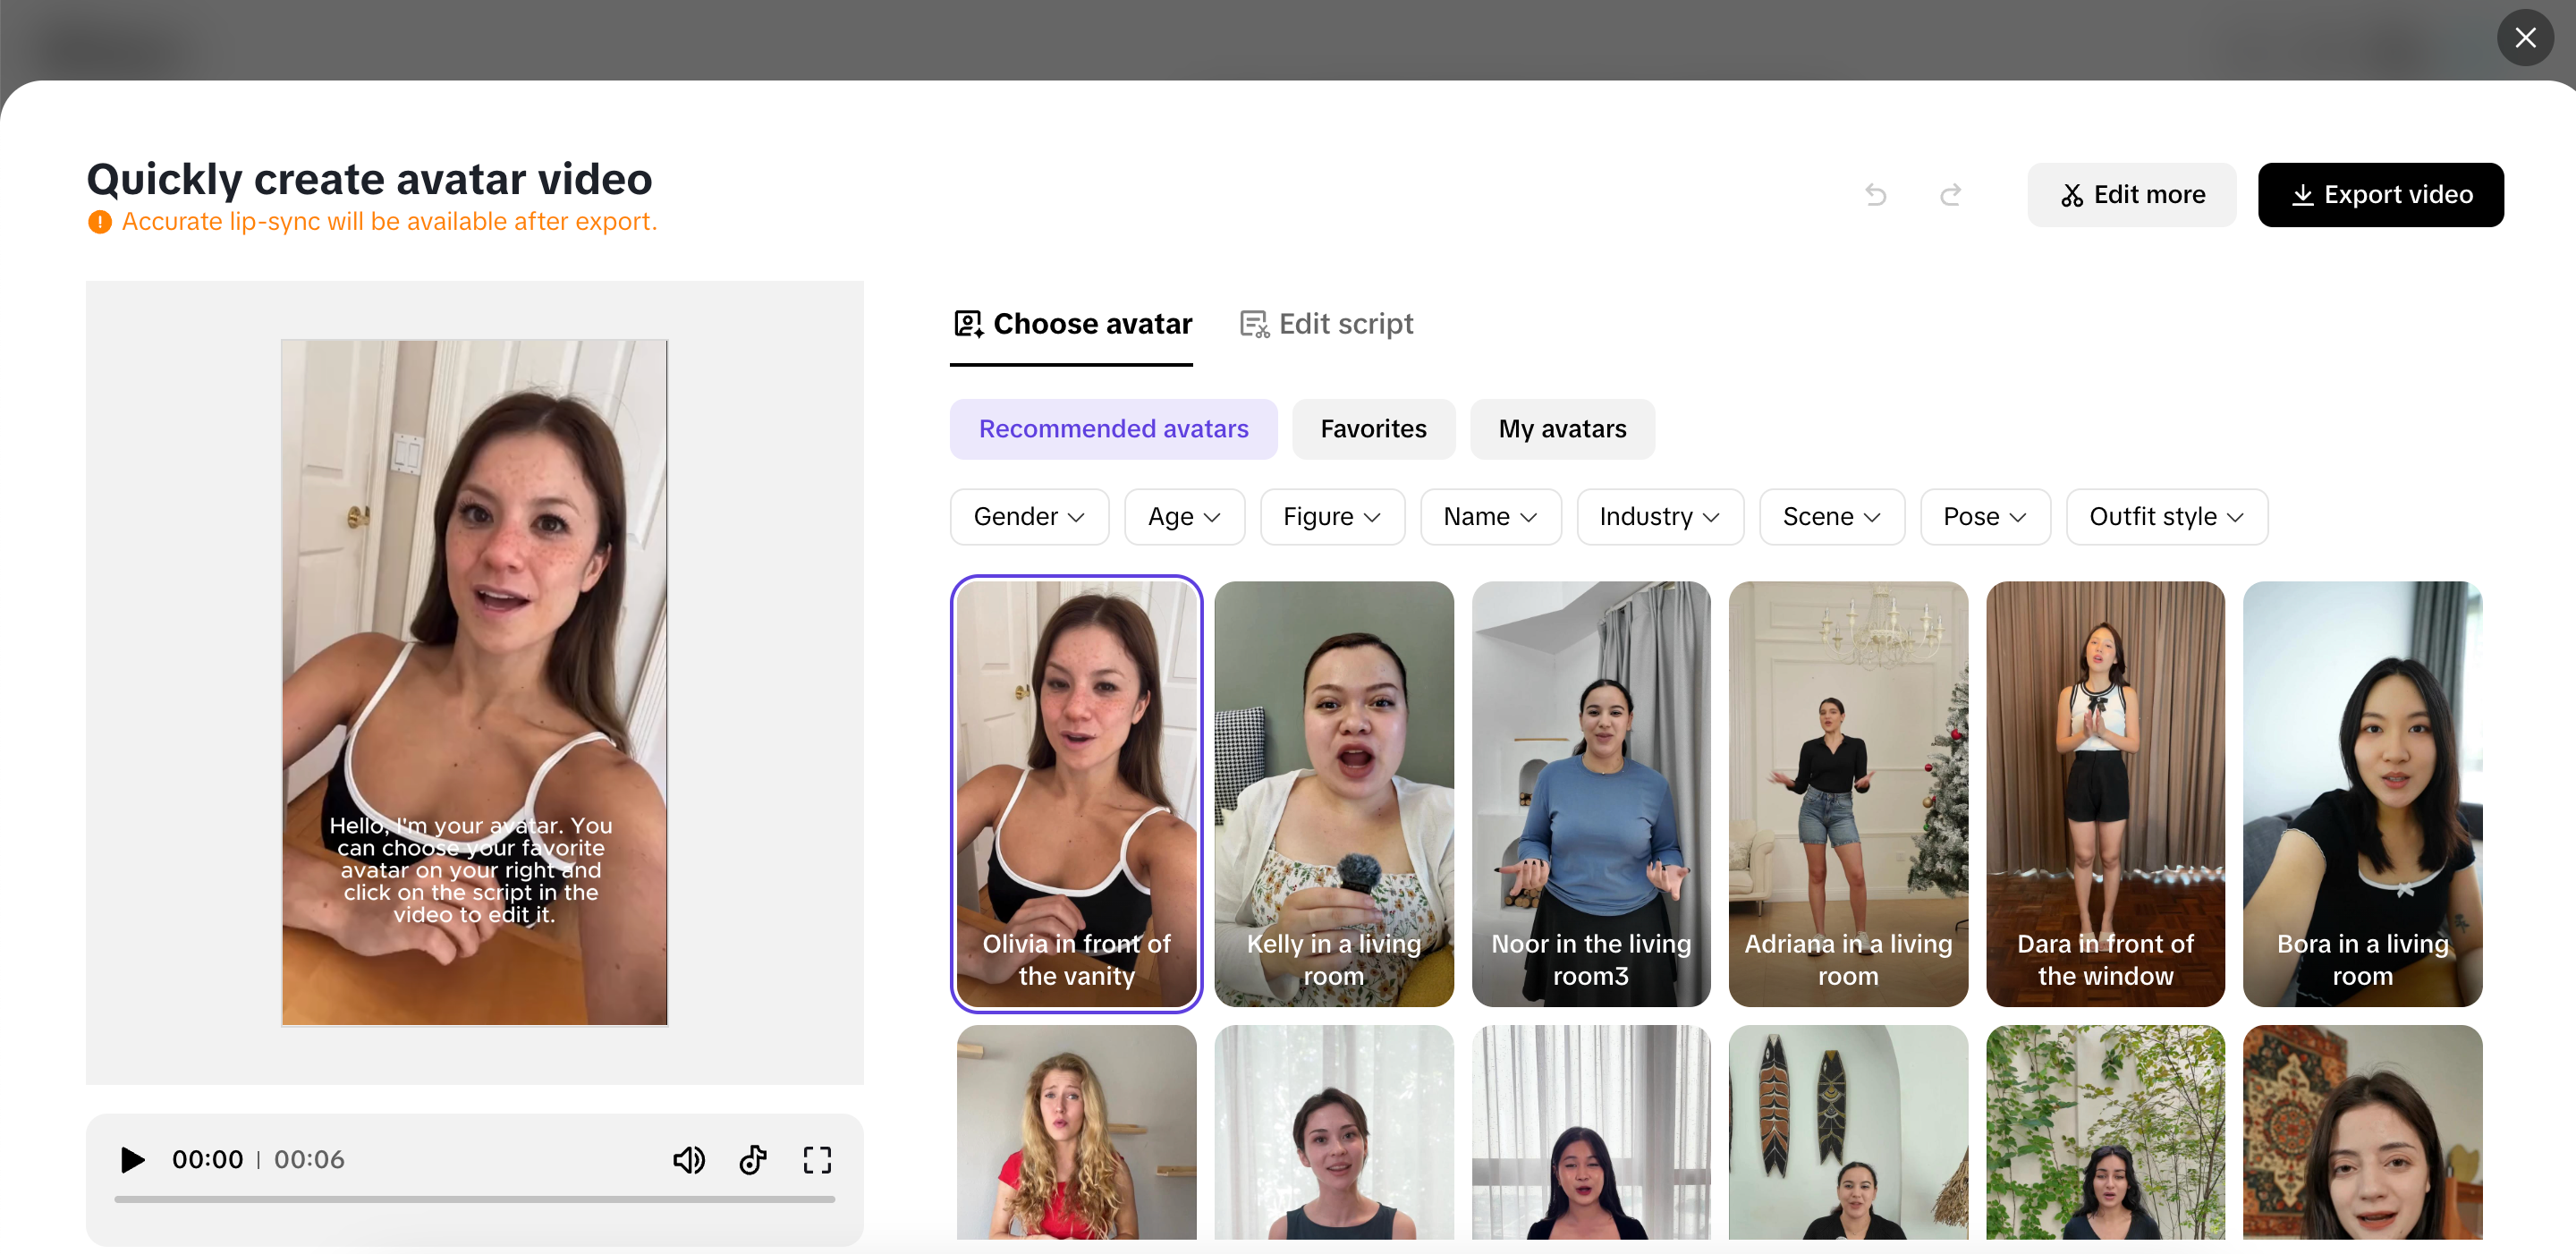Screen dimensions: 2576x1254
Task: Switch to My avatars filter
Action: coord(1561,429)
